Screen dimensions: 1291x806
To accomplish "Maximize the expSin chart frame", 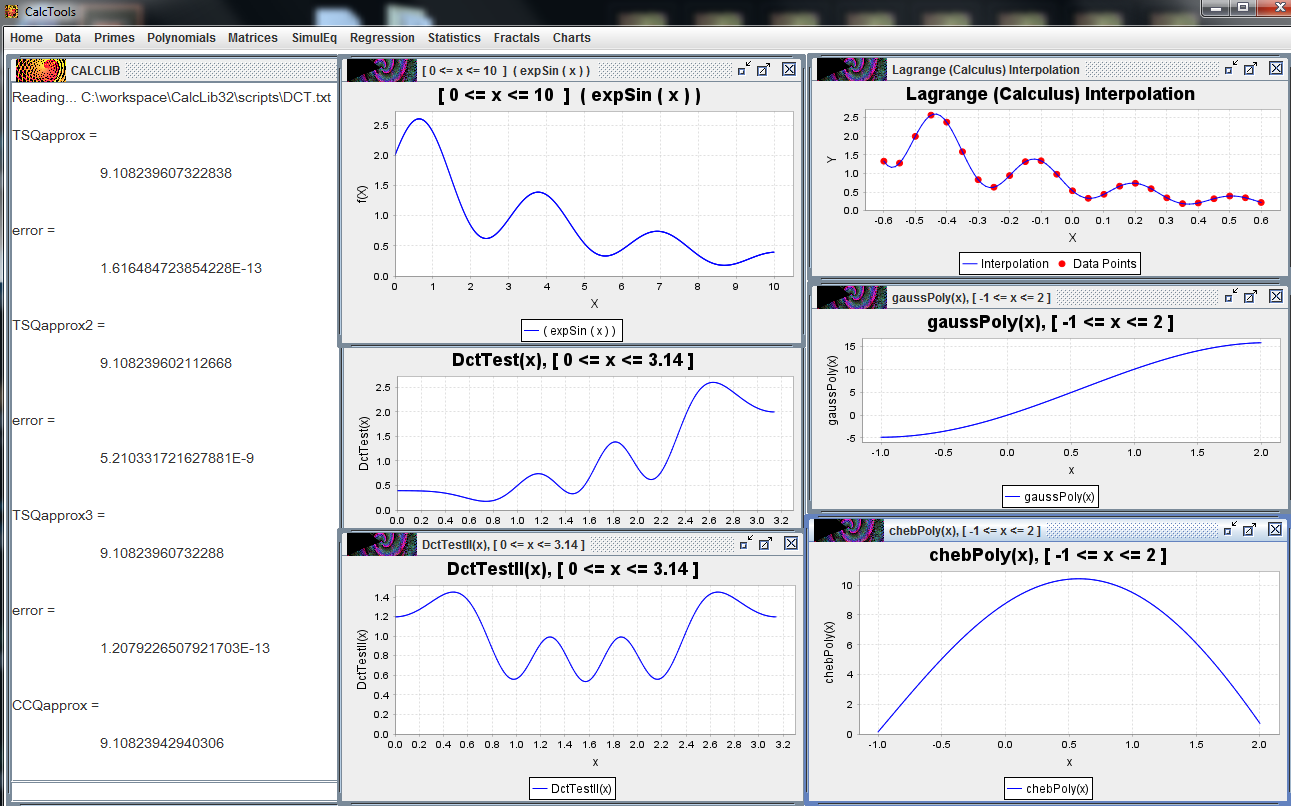I will click(764, 69).
